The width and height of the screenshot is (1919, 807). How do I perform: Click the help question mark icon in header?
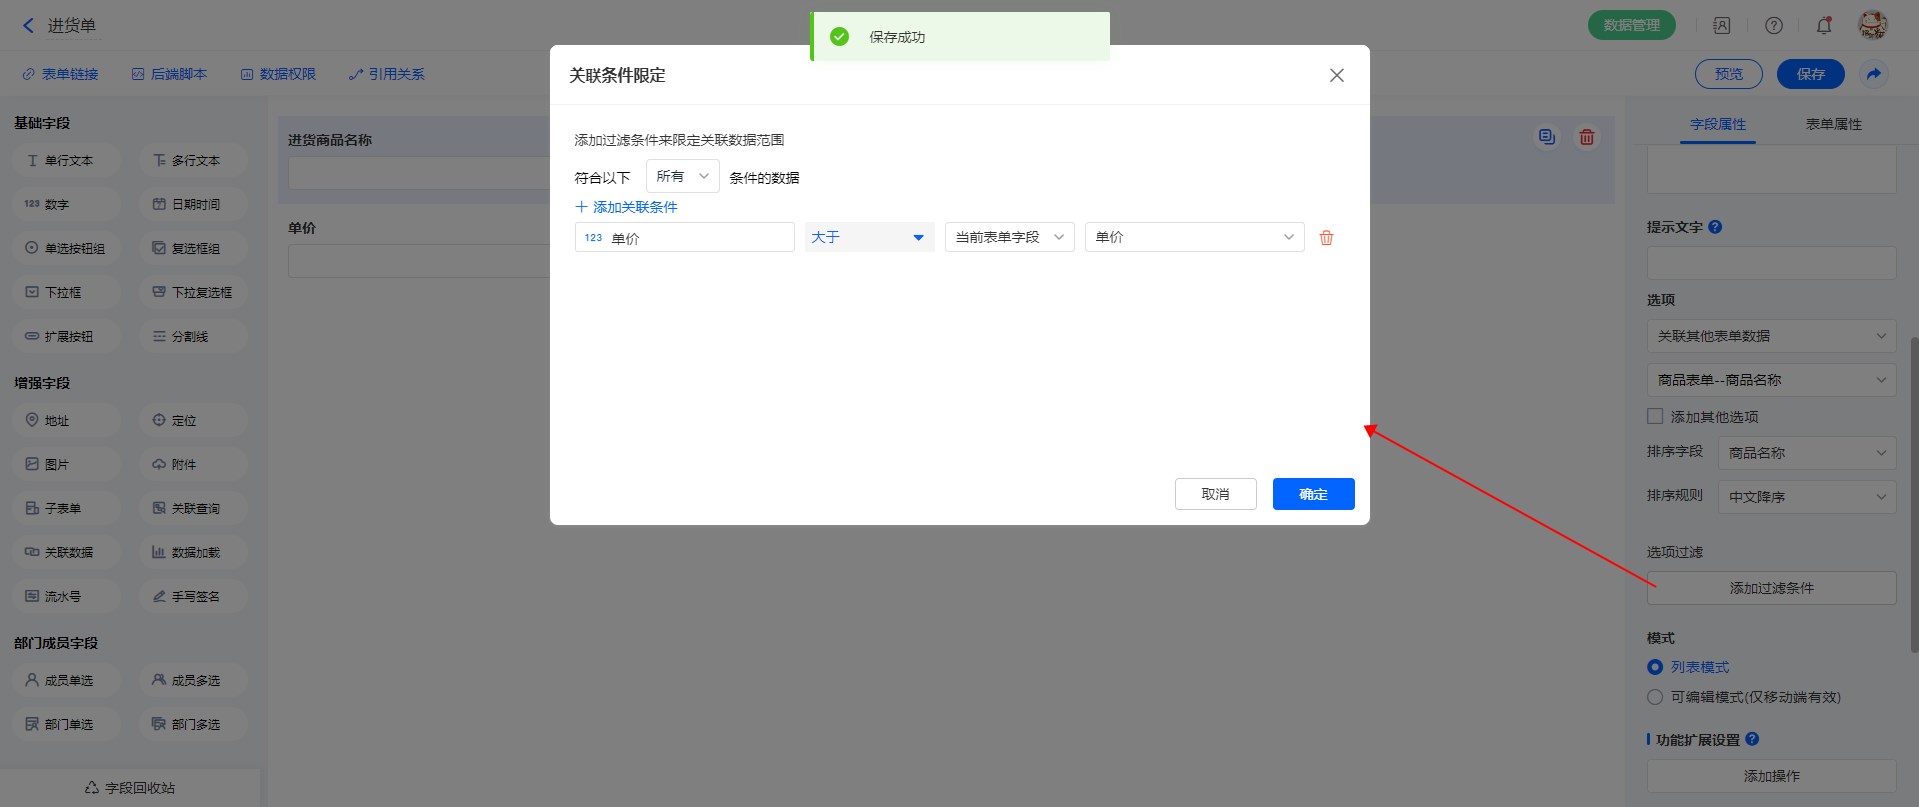coord(1773,26)
